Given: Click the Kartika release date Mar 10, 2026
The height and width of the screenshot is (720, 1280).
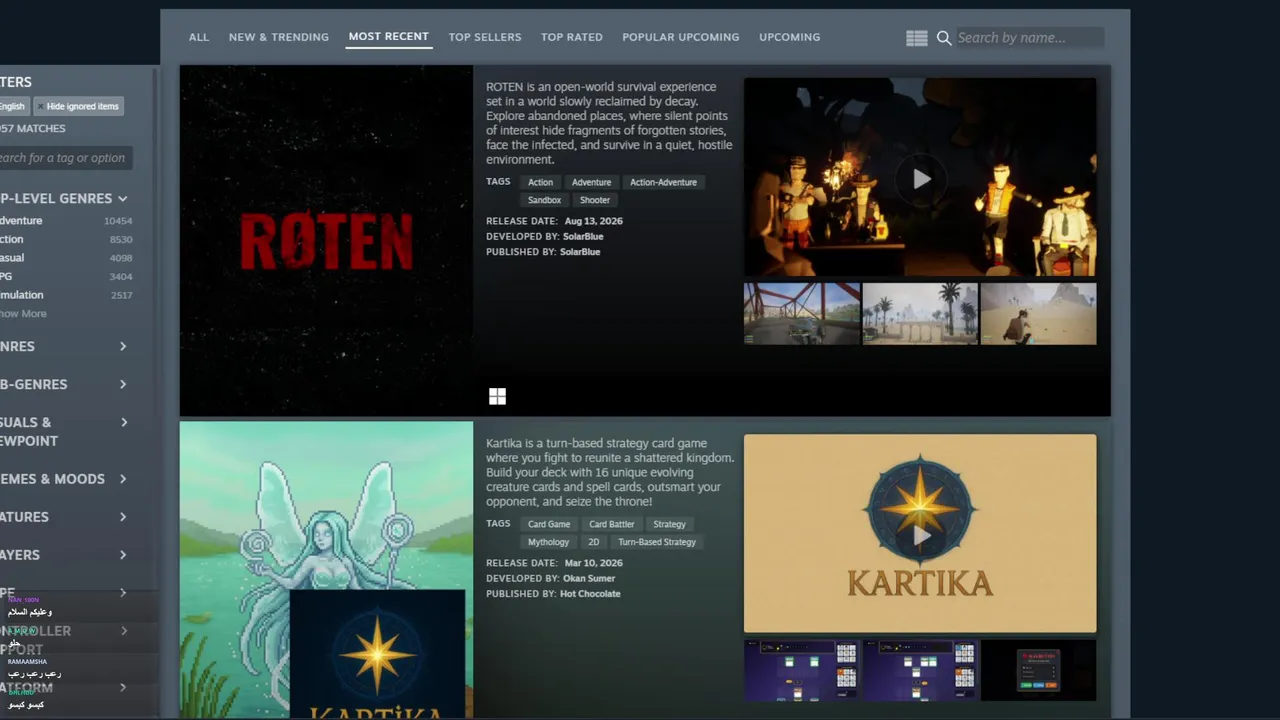Looking at the screenshot, I should [593, 563].
